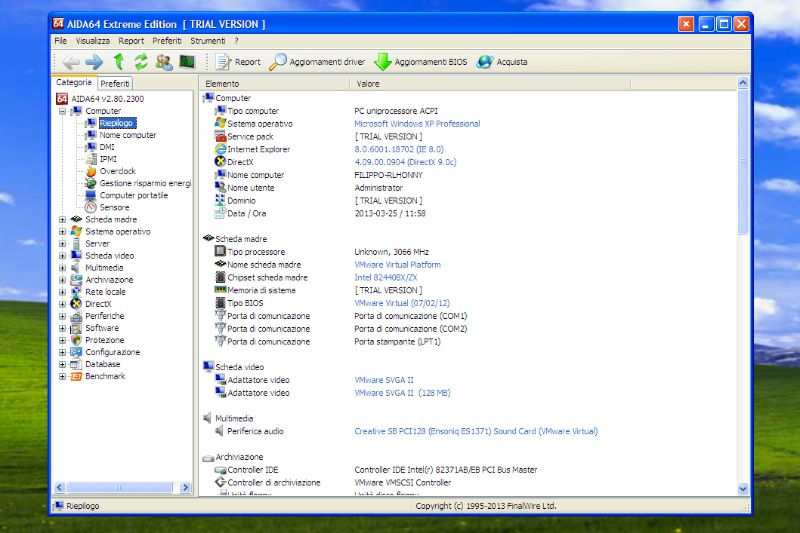Click the Microsoft Windows XP Professional link

pyautogui.click(x=417, y=124)
